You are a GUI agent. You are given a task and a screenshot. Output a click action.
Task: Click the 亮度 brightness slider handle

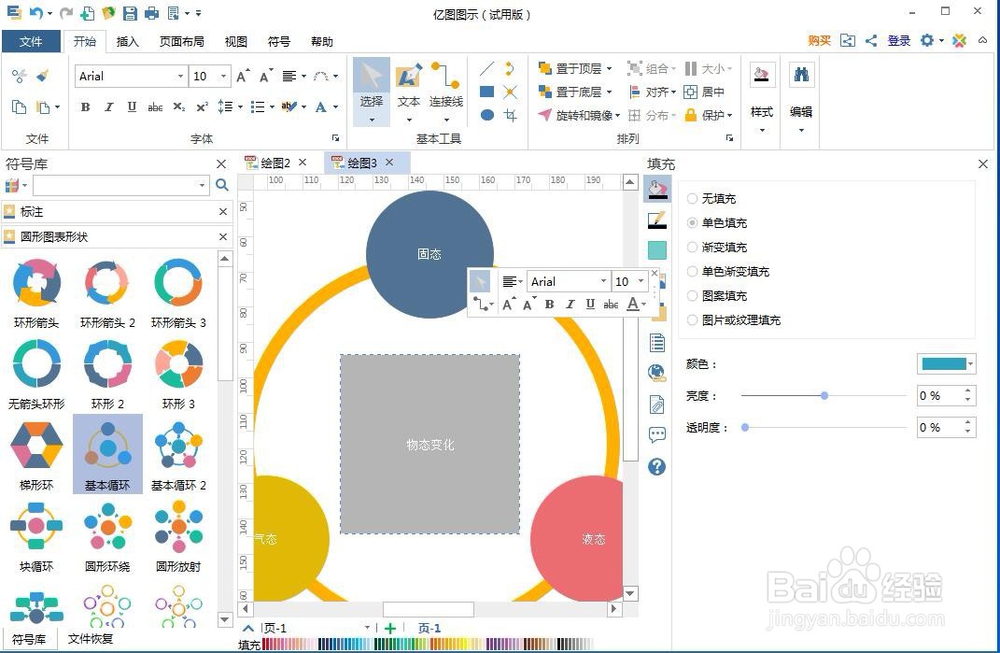click(824, 395)
